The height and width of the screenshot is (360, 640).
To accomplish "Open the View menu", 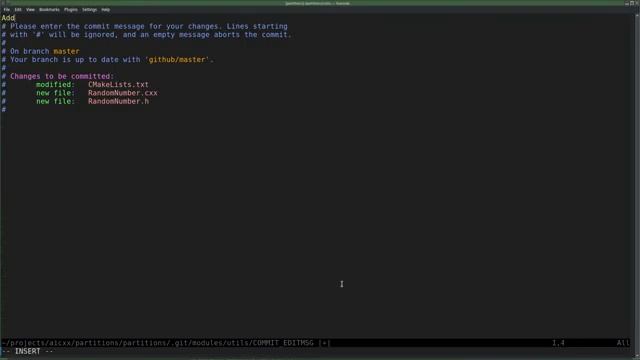I will click(30, 9).
